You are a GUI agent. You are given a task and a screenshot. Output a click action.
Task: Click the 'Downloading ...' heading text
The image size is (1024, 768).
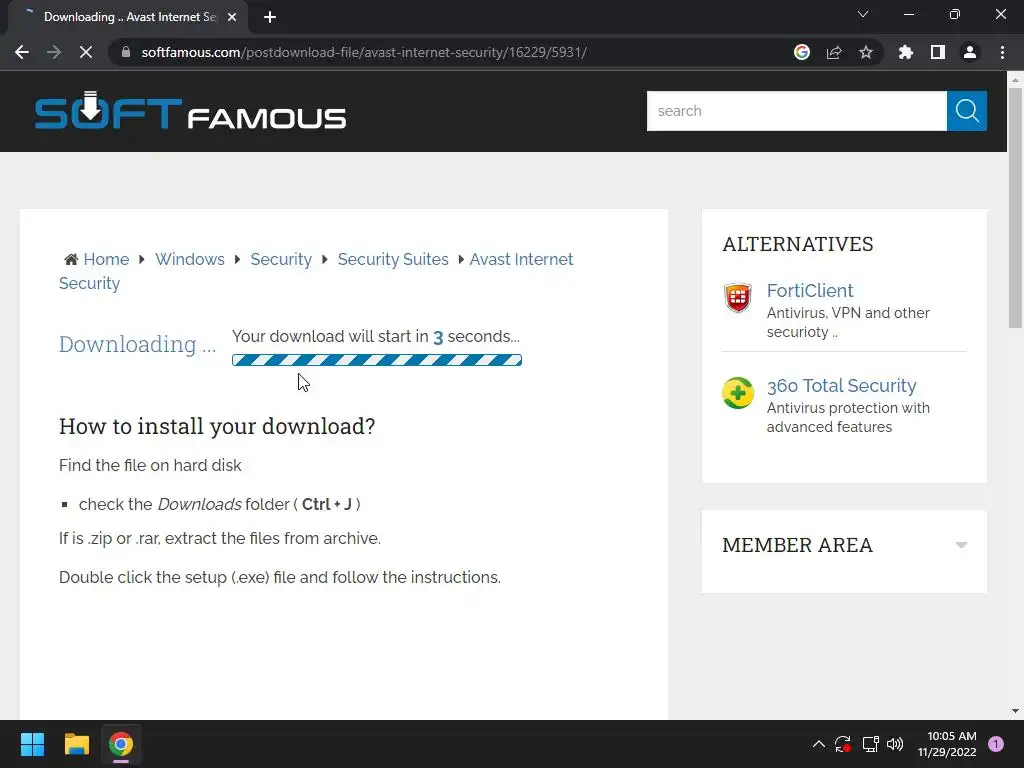pyautogui.click(x=137, y=344)
